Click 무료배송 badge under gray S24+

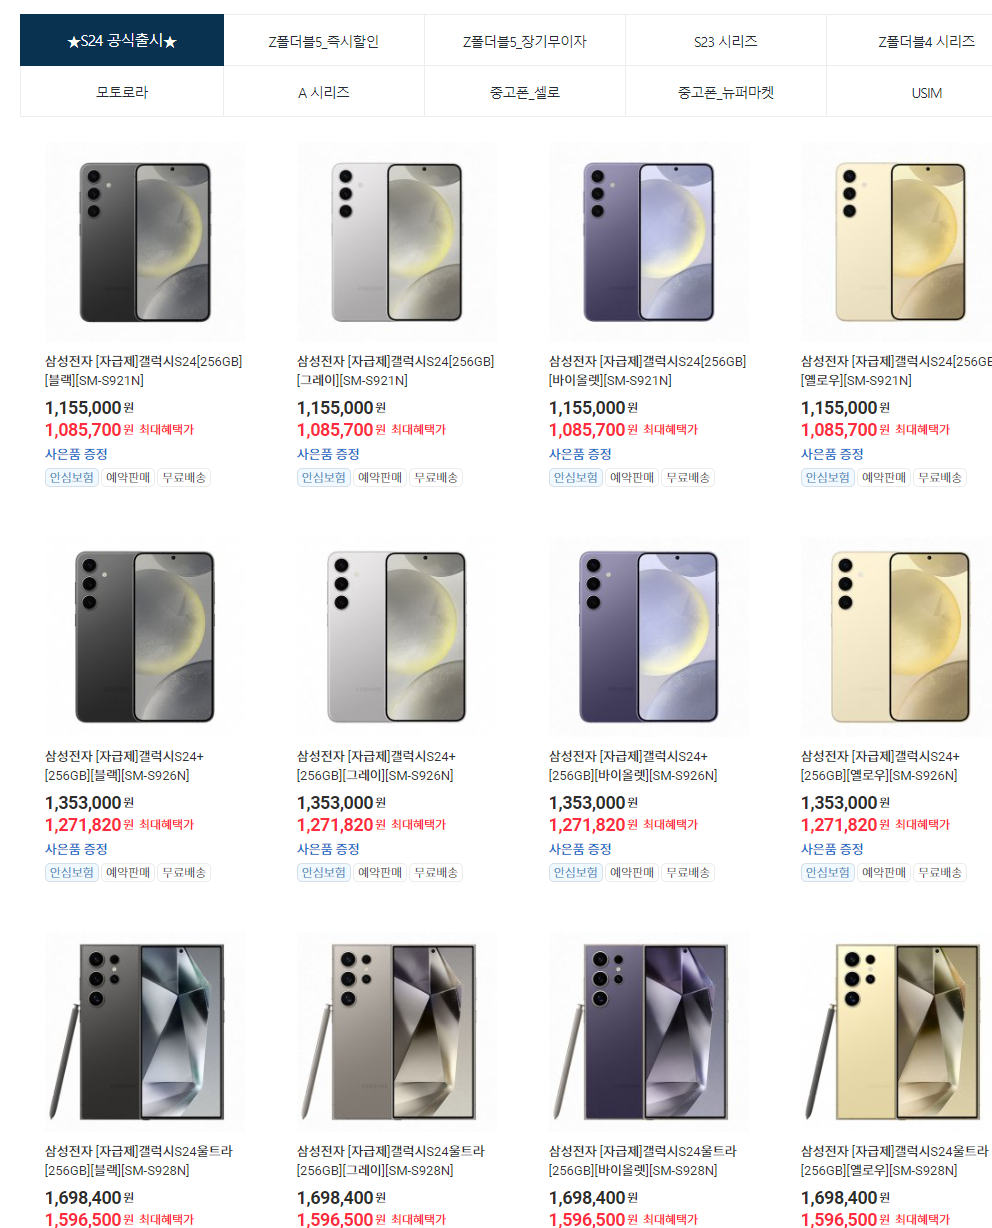[436, 873]
